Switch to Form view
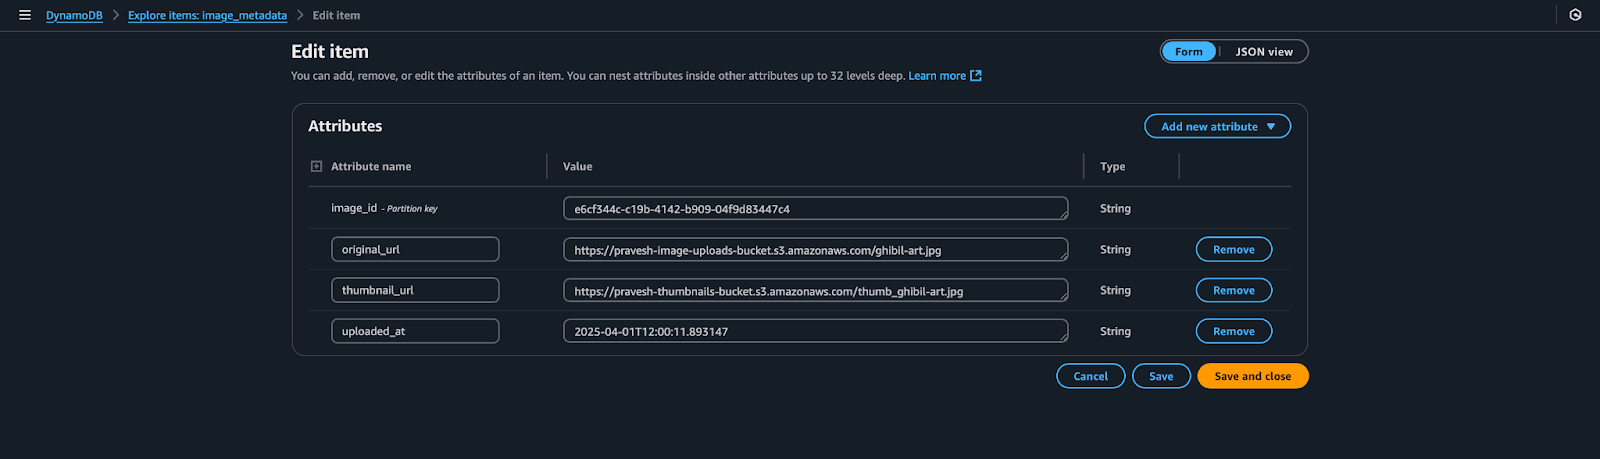The width and height of the screenshot is (1600, 459). 1188,52
